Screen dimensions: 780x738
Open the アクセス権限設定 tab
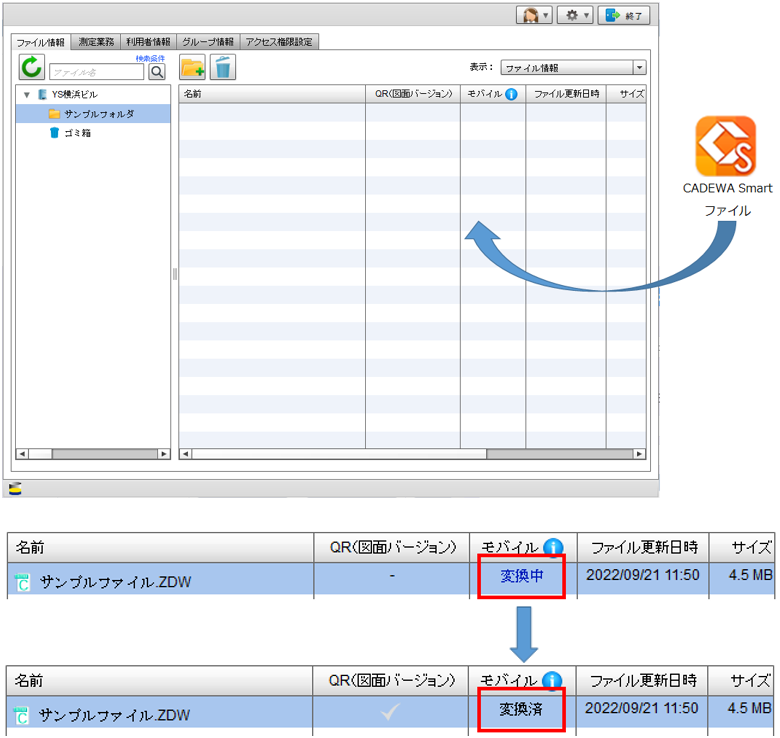pyautogui.click(x=279, y=42)
